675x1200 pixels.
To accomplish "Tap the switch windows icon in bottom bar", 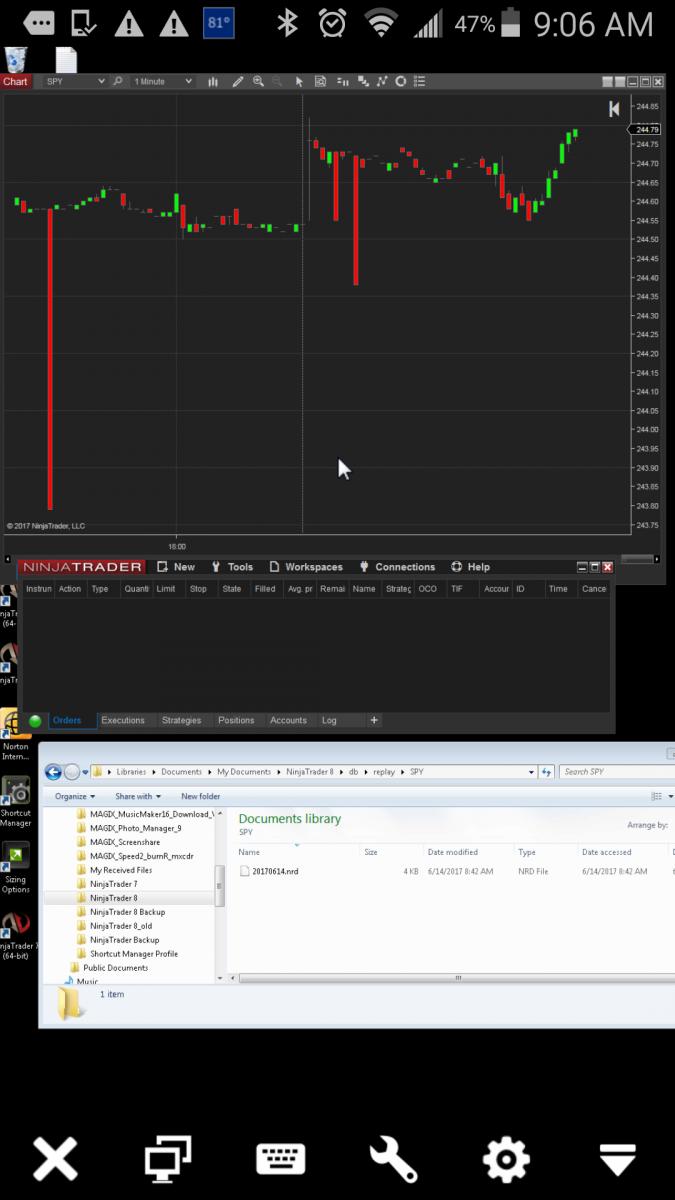I will click(168, 1159).
